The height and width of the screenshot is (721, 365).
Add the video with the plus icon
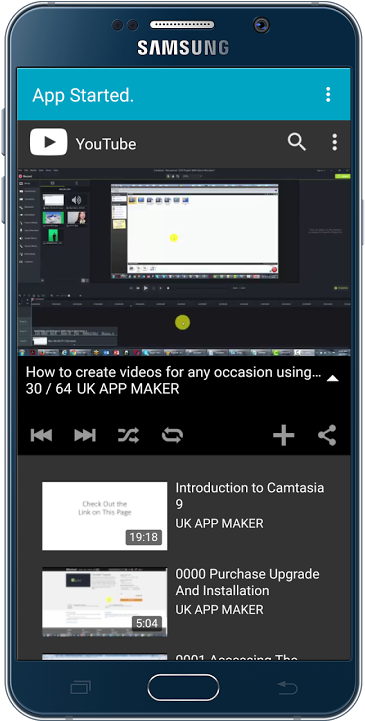point(284,435)
